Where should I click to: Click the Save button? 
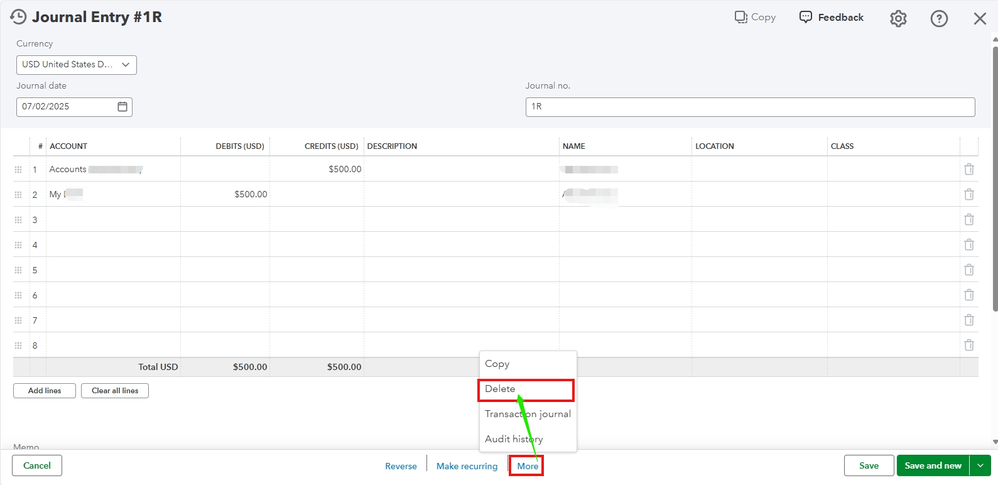click(x=869, y=465)
